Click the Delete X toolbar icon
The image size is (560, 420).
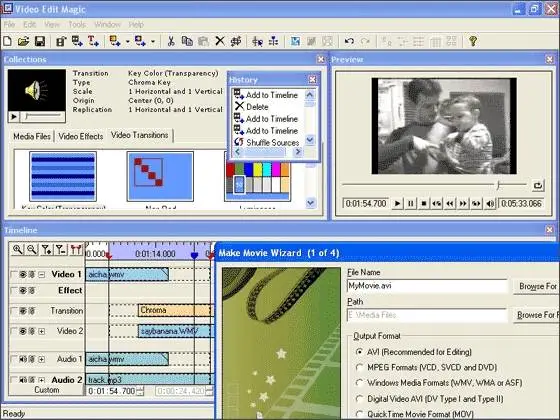pos(220,41)
